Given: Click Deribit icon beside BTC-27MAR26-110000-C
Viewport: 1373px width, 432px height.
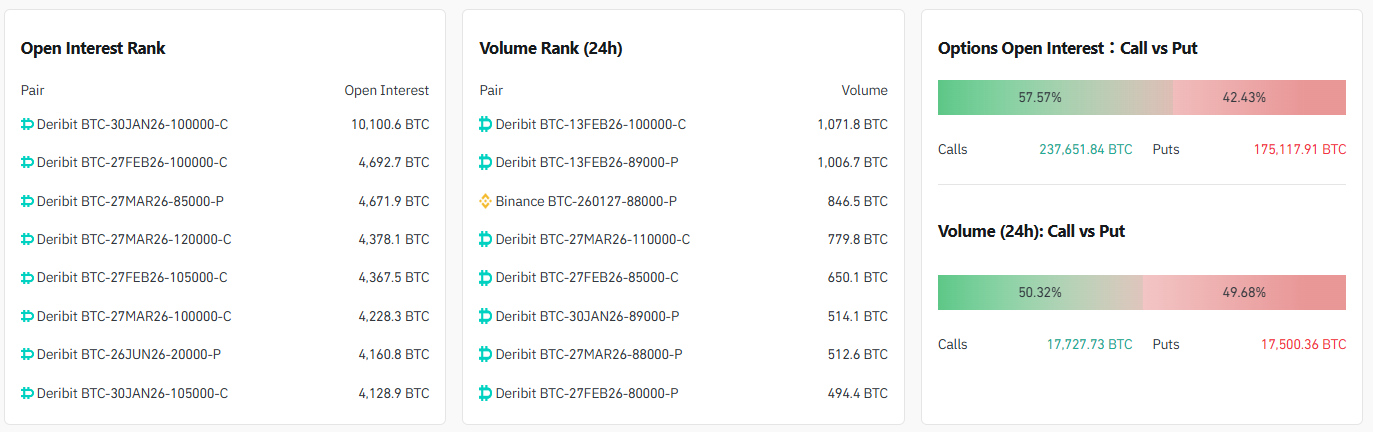Looking at the screenshot, I should [x=486, y=239].
